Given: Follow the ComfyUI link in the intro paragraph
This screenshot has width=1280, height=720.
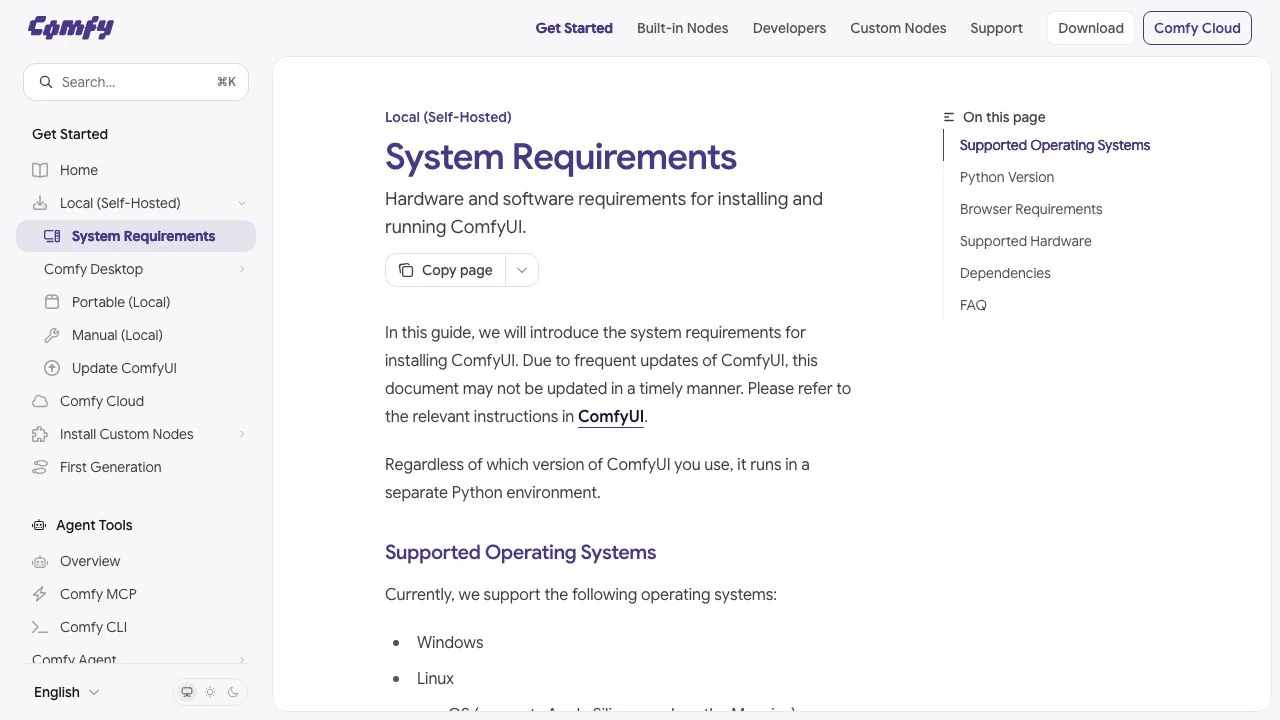Looking at the screenshot, I should tap(611, 416).
